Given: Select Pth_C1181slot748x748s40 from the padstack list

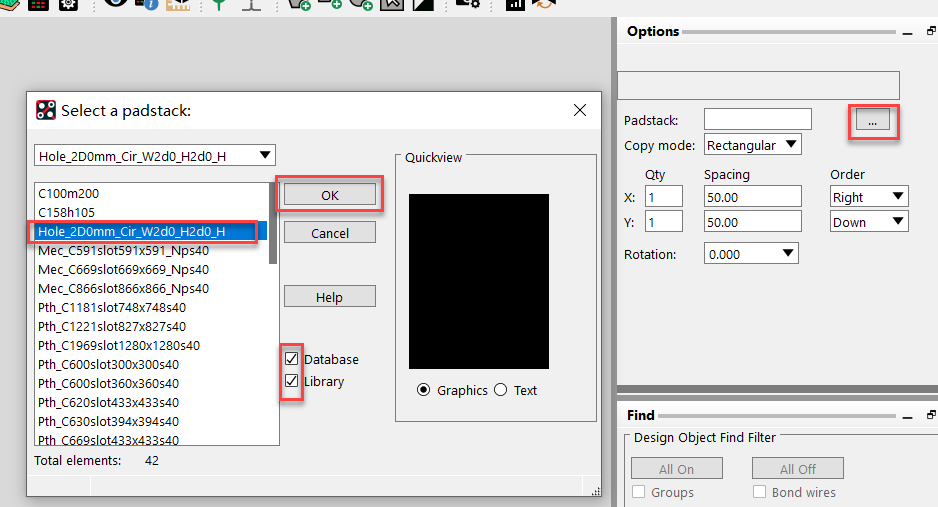Looking at the screenshot, I should [x=111, y=307].
